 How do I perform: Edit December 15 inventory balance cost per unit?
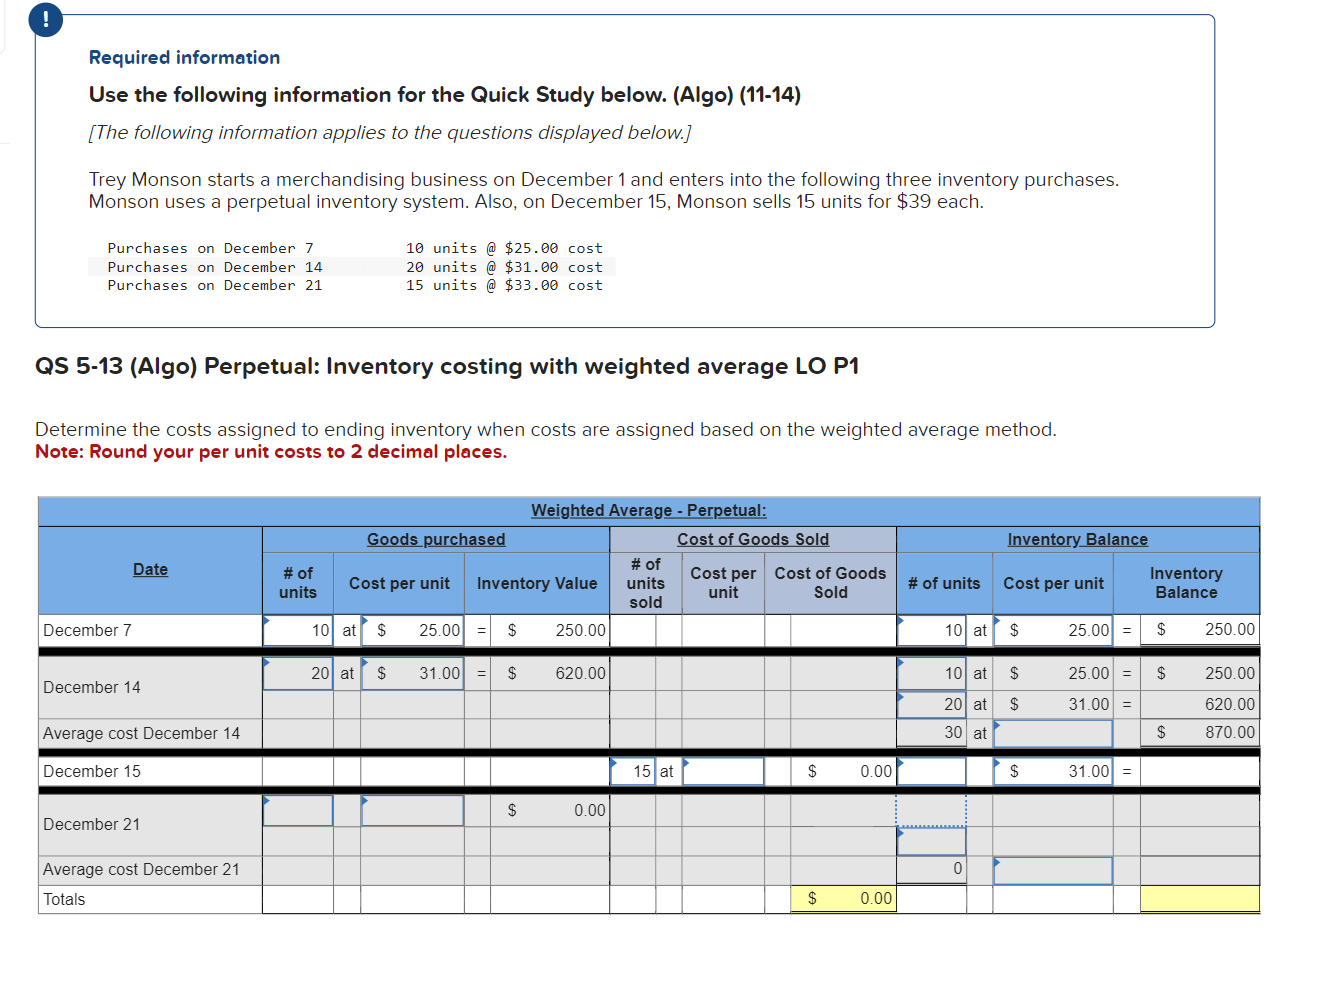(1053, 771)
